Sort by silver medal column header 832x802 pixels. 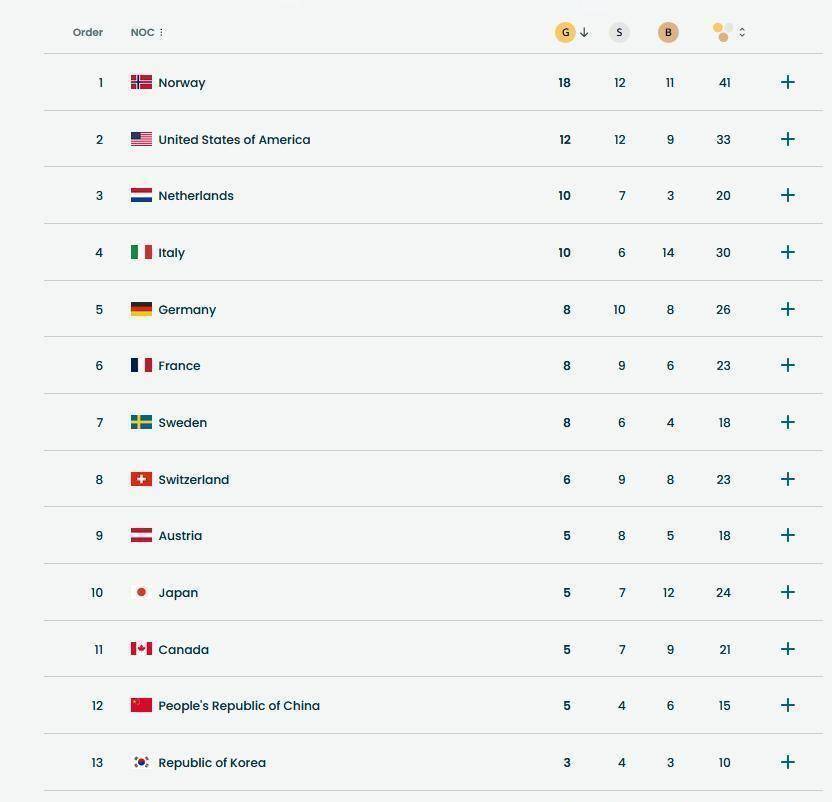point(619,32)
